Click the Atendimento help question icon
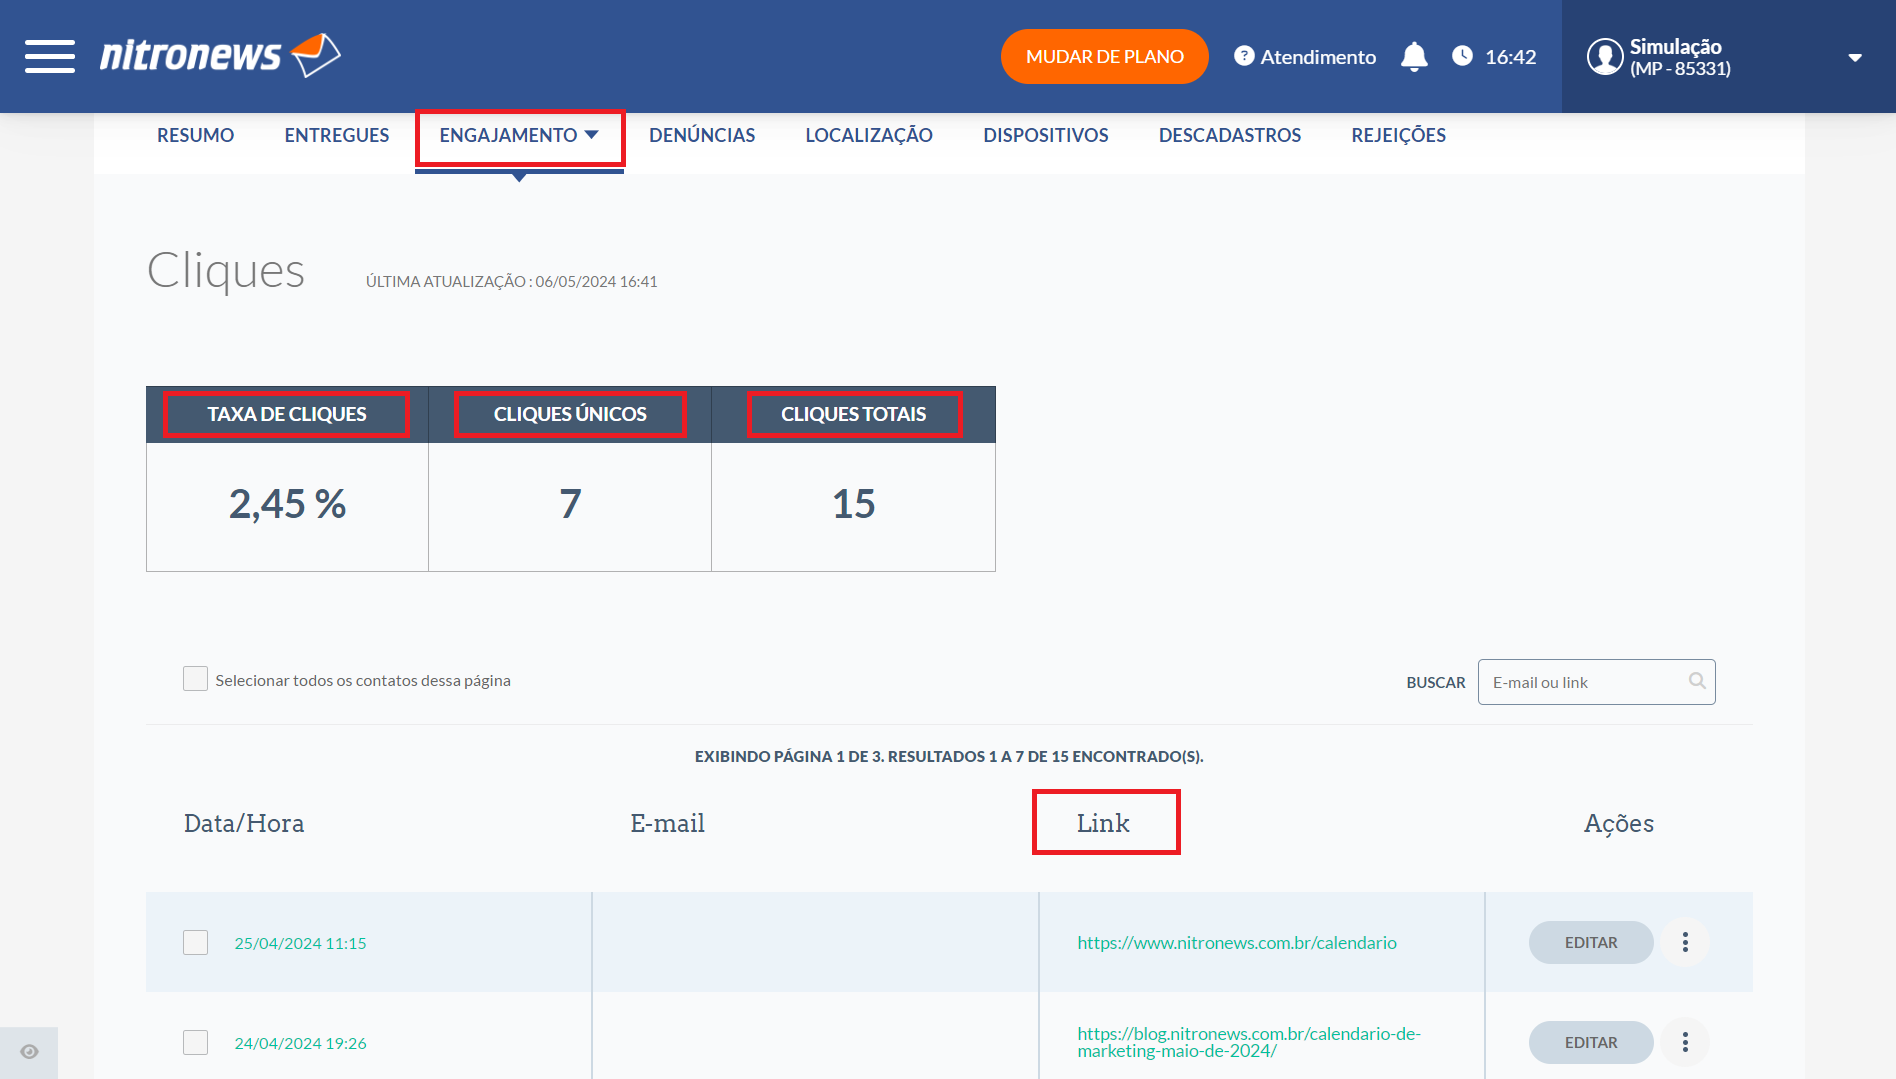 pyautogui.click(x=1244, y=56)
